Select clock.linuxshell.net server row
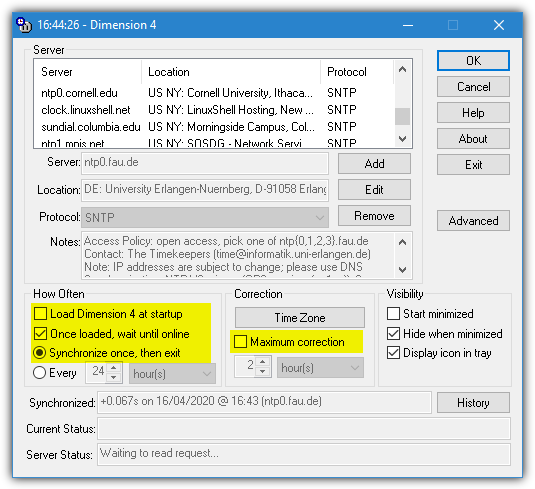This screenshot has height=489, width=535. coord(214,110)
